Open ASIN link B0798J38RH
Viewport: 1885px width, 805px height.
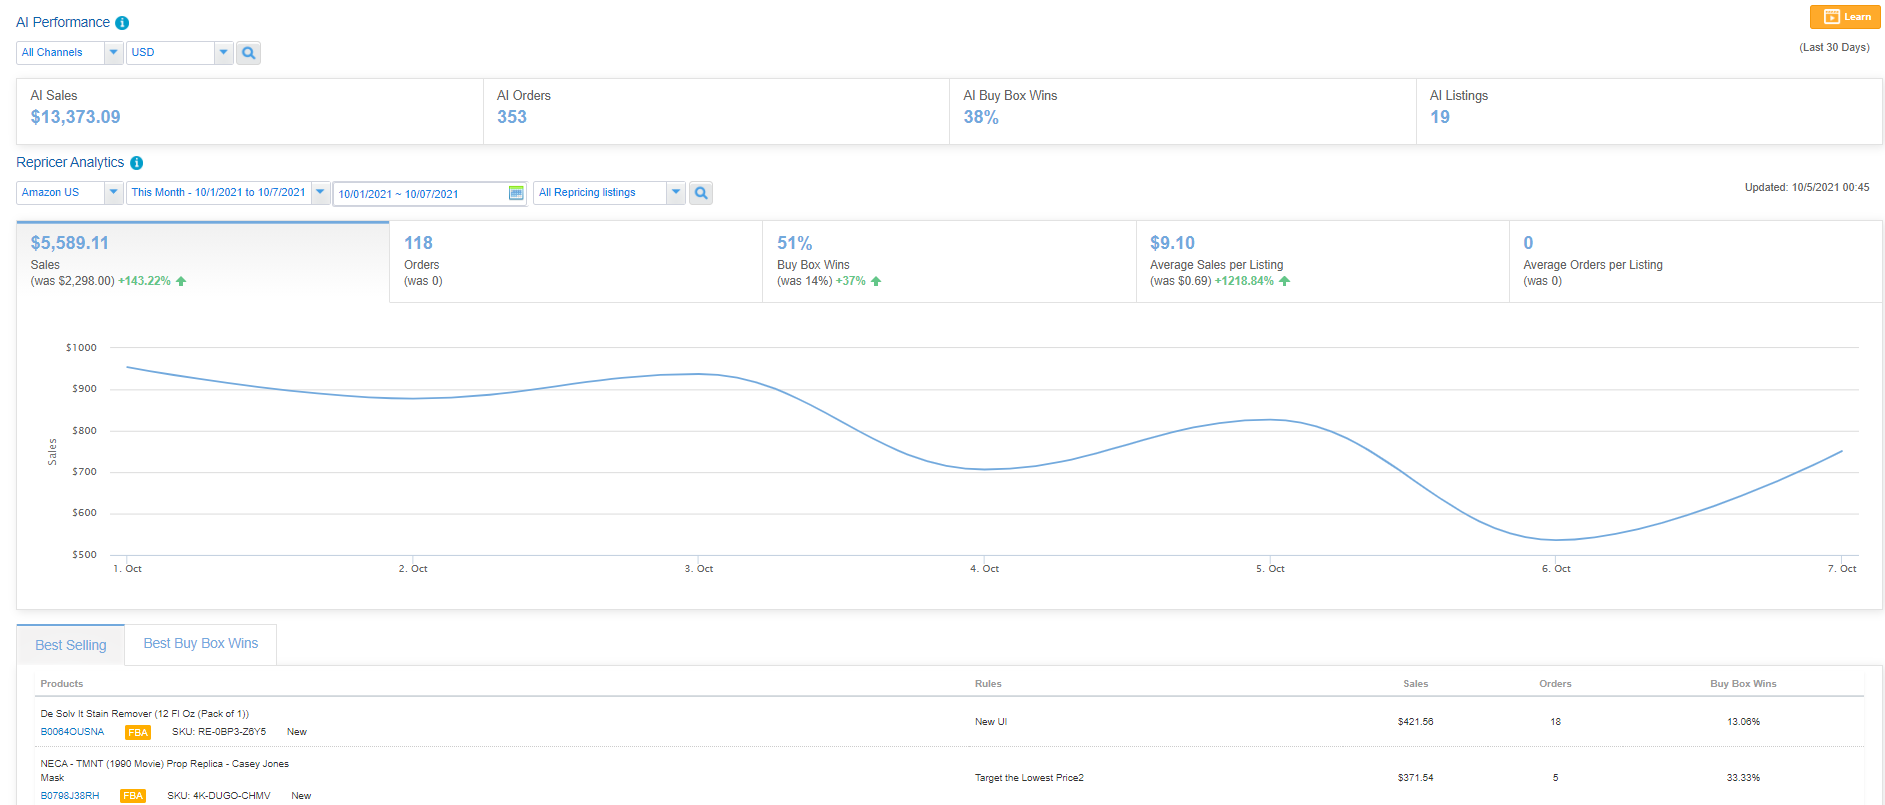[x=70, y=796]
